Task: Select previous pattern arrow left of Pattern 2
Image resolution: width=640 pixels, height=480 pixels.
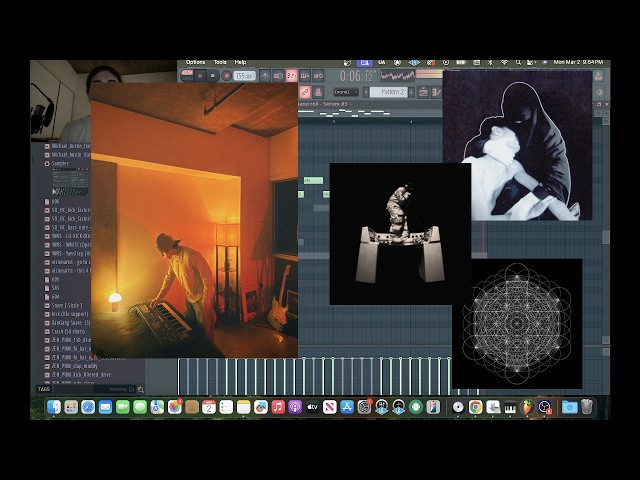Action: (366, 92)
